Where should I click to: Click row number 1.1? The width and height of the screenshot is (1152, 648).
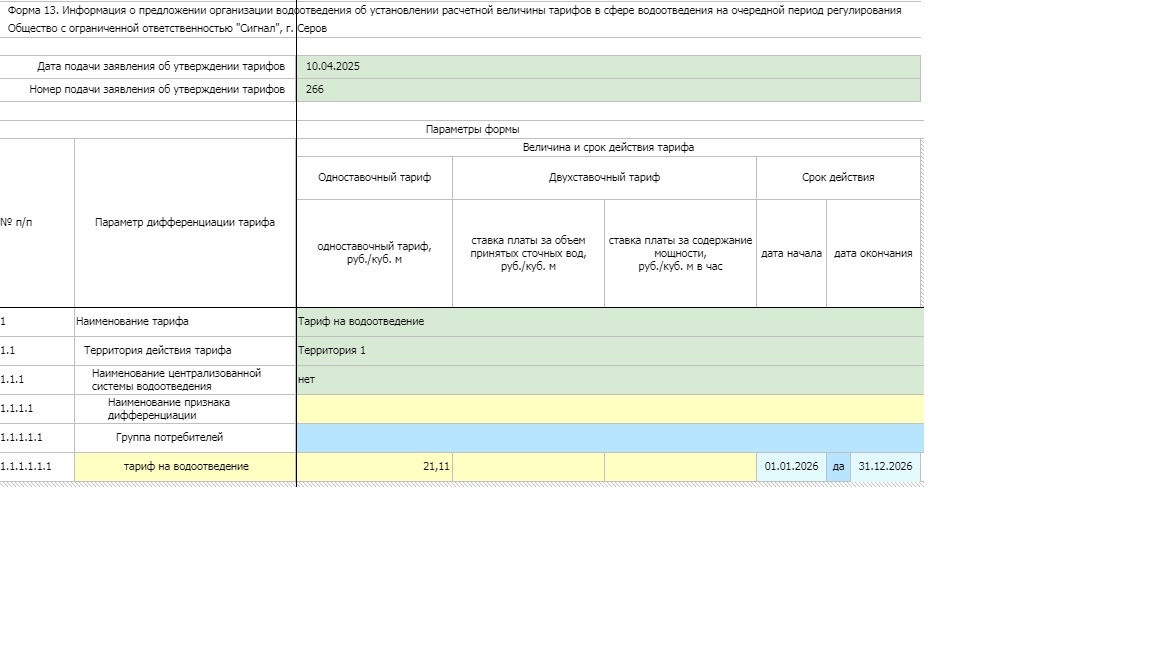[7, 350]
